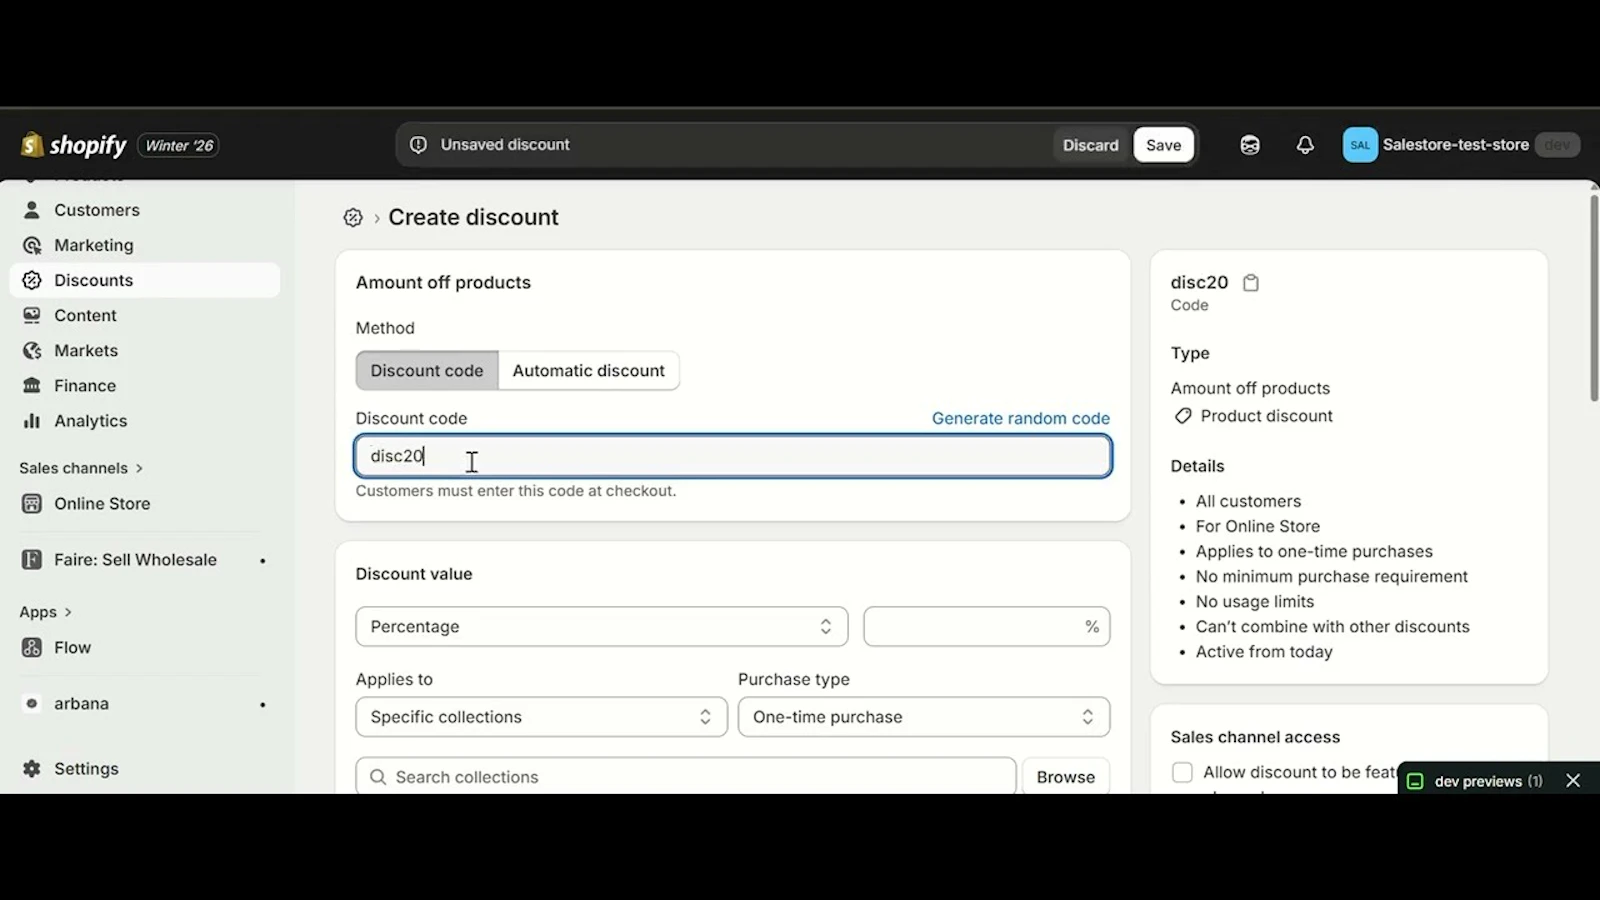
Task: Select the Discount code method
Action: [427, 370]
